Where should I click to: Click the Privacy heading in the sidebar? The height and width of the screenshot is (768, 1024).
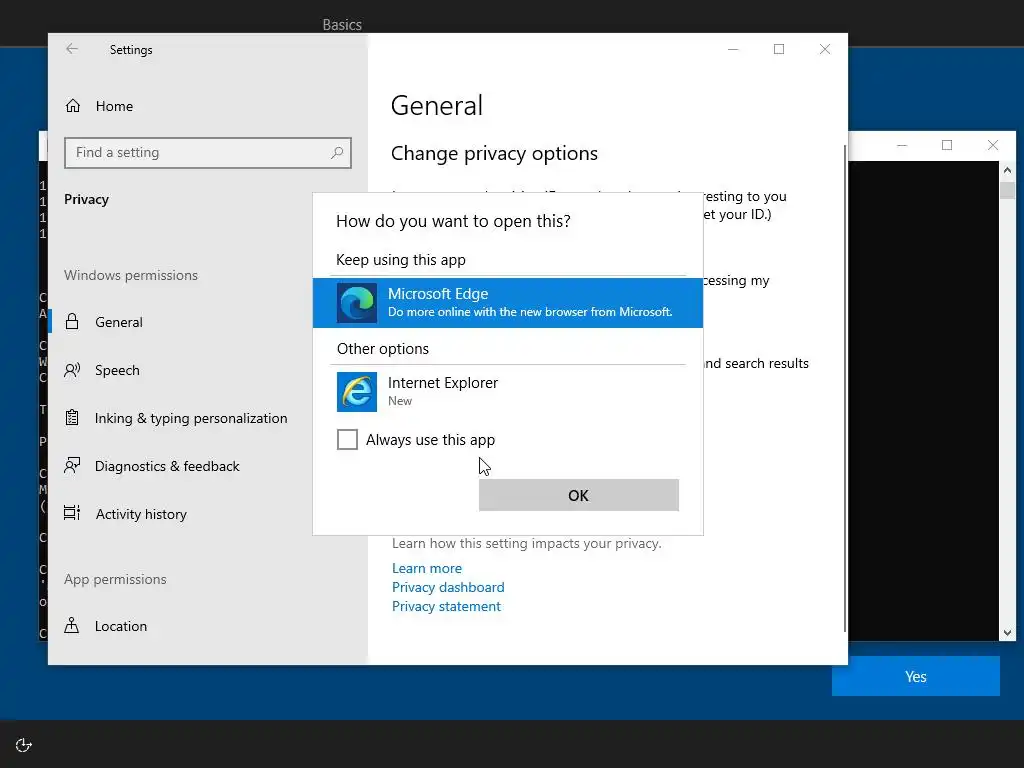(86, 199)
